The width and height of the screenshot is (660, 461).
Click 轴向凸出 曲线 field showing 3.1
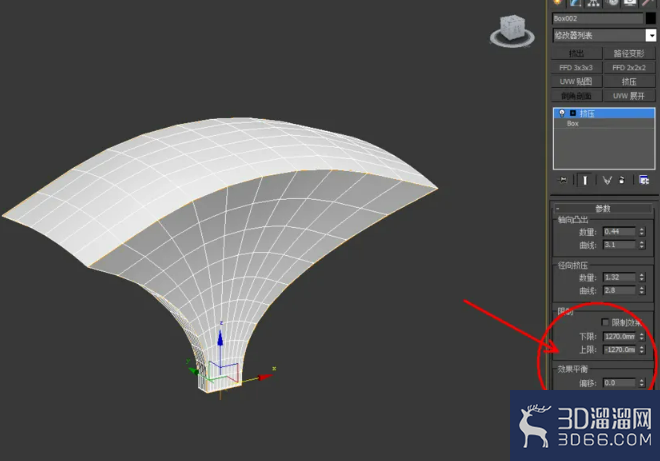pos(620,245)
